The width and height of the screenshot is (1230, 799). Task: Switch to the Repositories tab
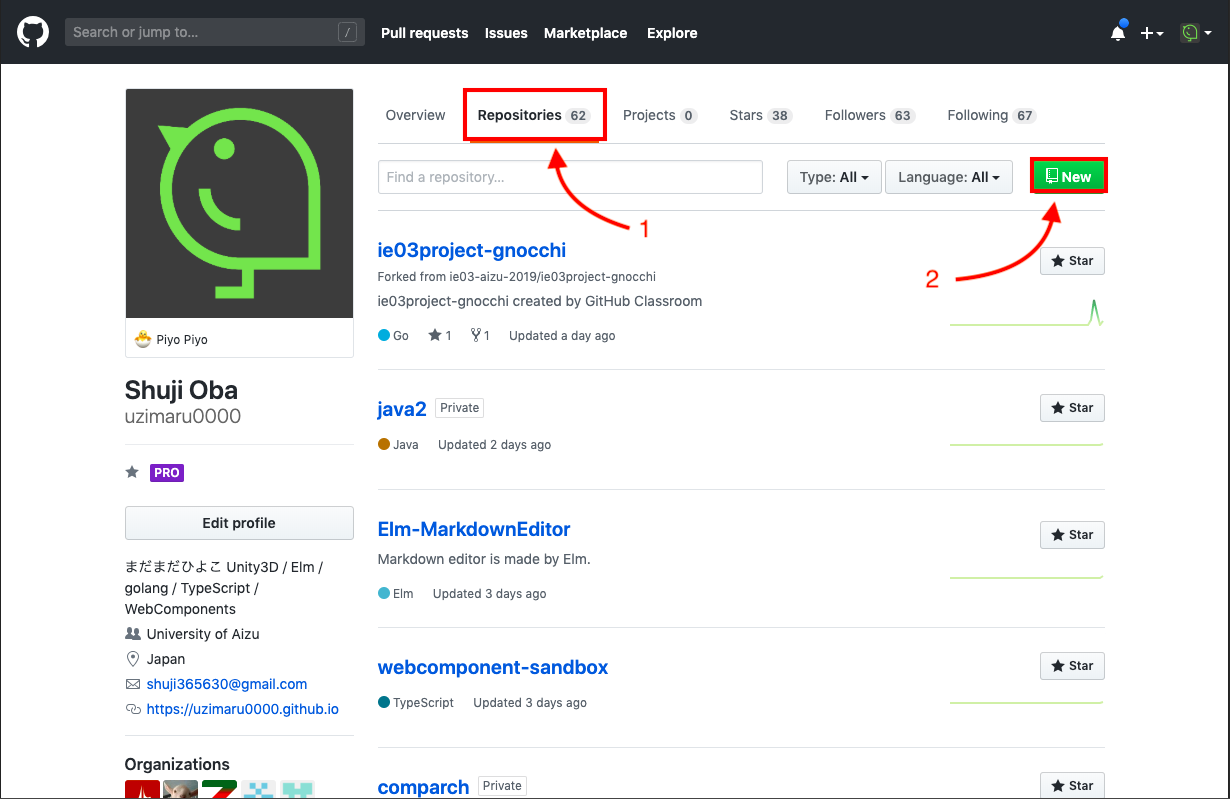[534, 115]
